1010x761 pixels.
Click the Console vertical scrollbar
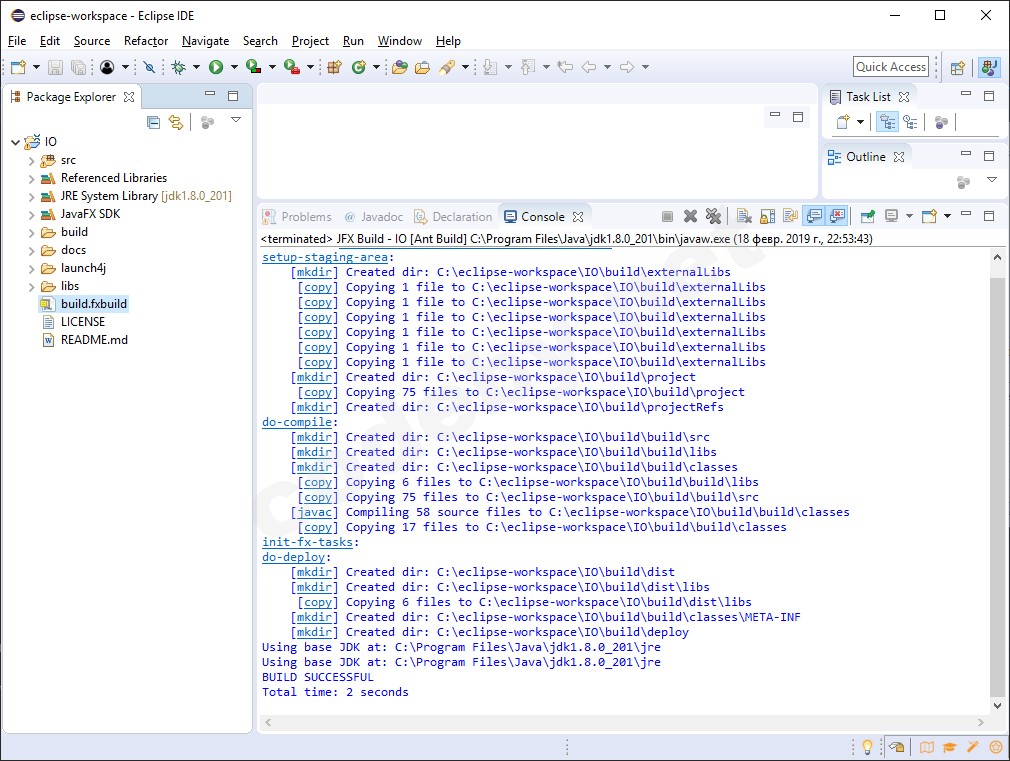click(x=996, y=480)
